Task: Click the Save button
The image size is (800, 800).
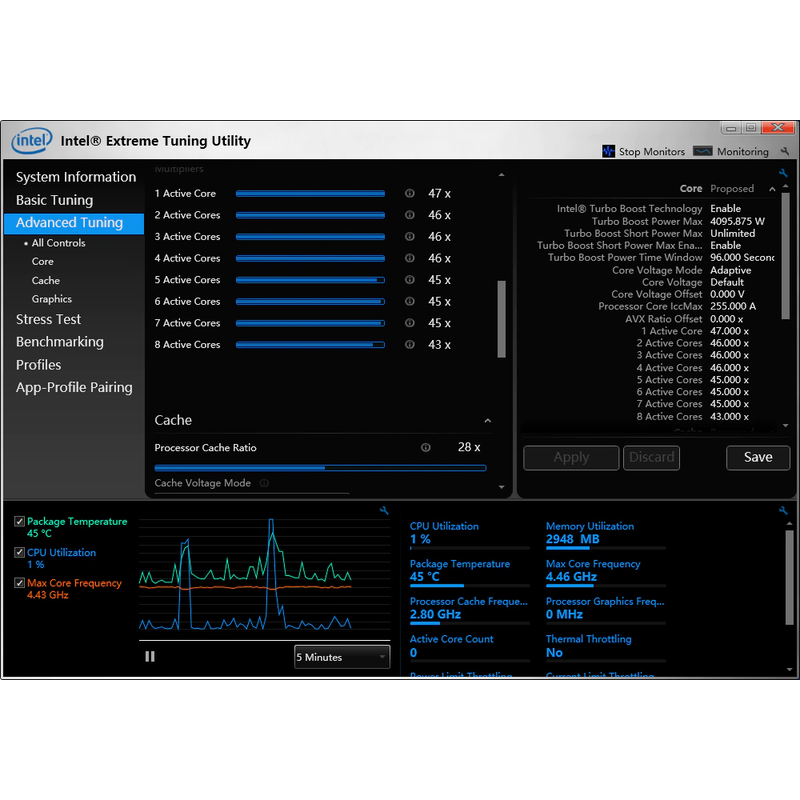Action: (758, 457)
